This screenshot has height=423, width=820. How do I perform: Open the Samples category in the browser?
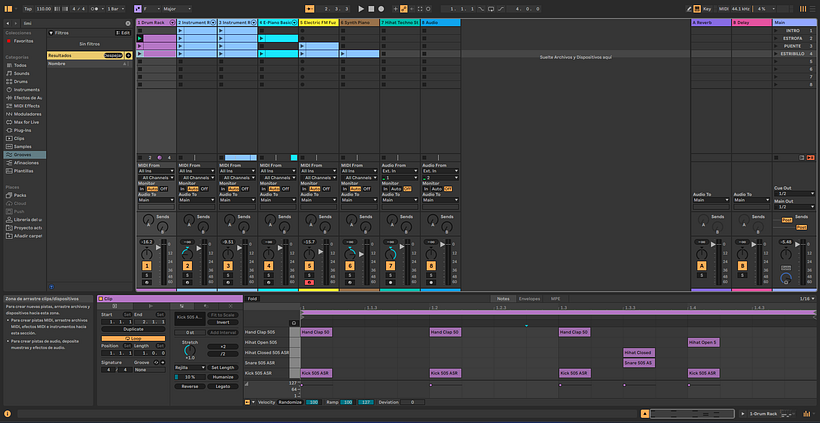click(22, 146)
